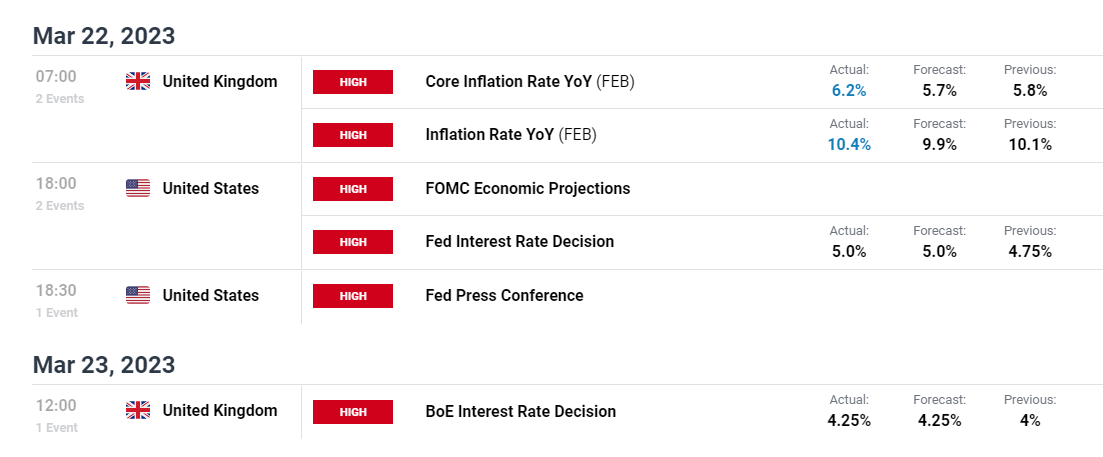
Task: Expand the 18:00 2 Events group
Action: pyautogui.click(x=60, y=193)
